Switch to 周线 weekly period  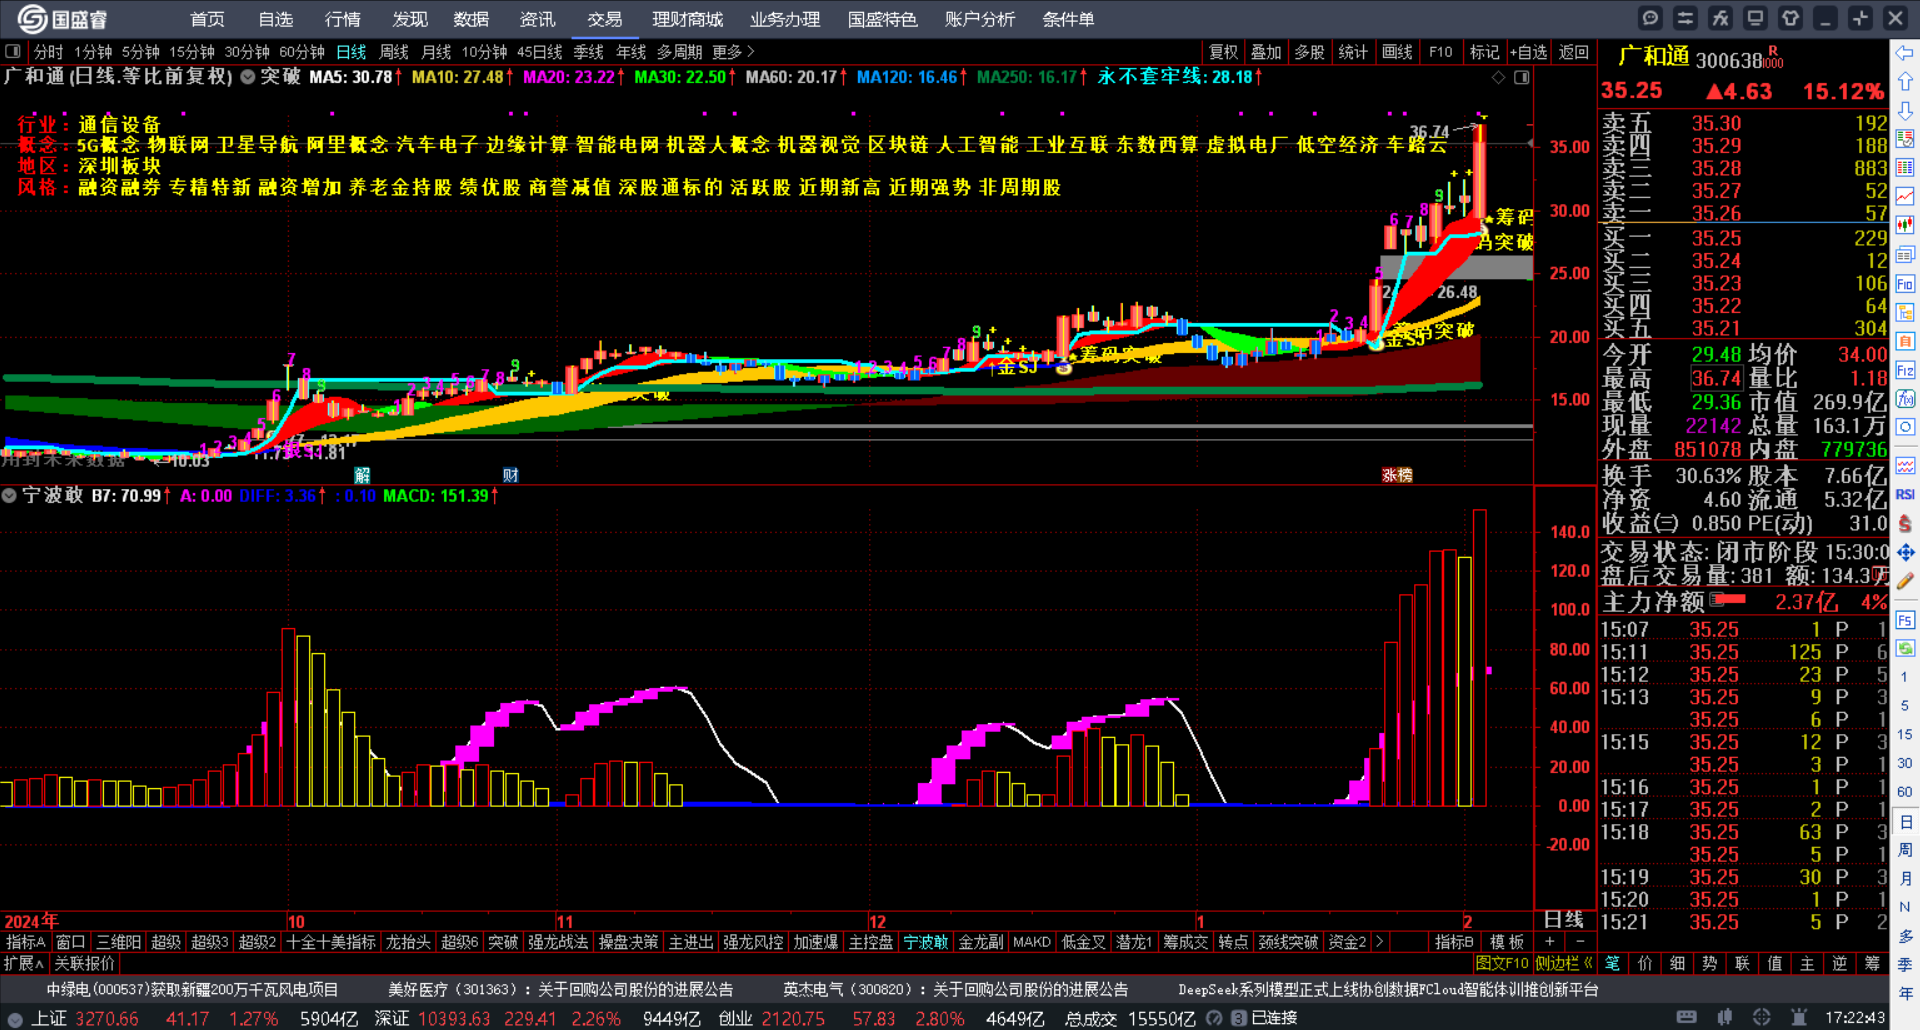(394, 52)
